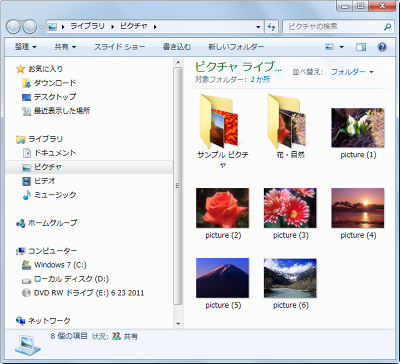Click the ダウンロード folder icon
The height and width of the screenshot is (364, 400).
click(27, 83)
